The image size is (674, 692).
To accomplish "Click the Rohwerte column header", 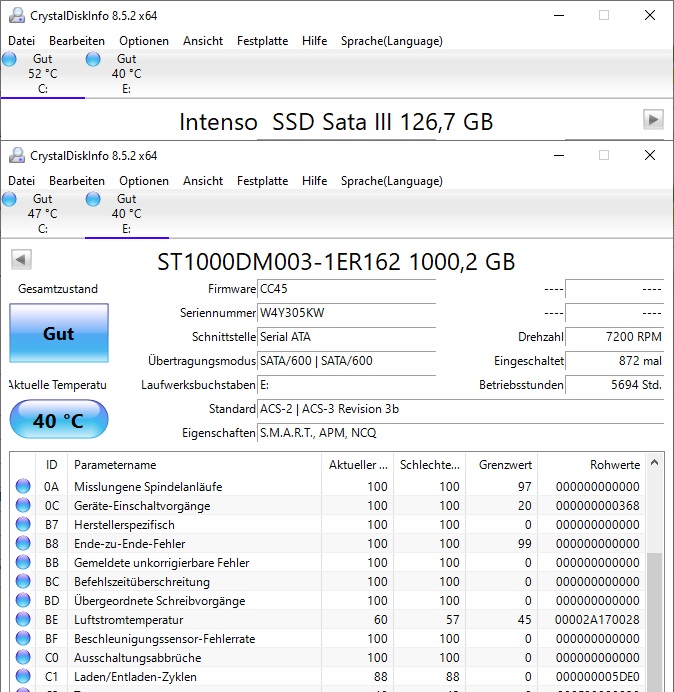I will [x=591, y=465].
